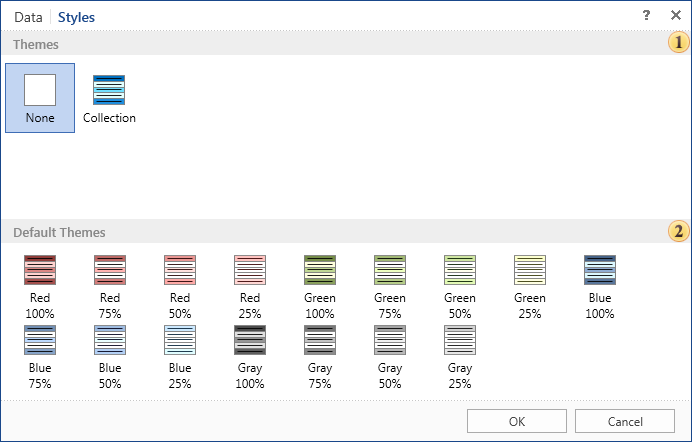Switch to the Data tab

[28, 17]
